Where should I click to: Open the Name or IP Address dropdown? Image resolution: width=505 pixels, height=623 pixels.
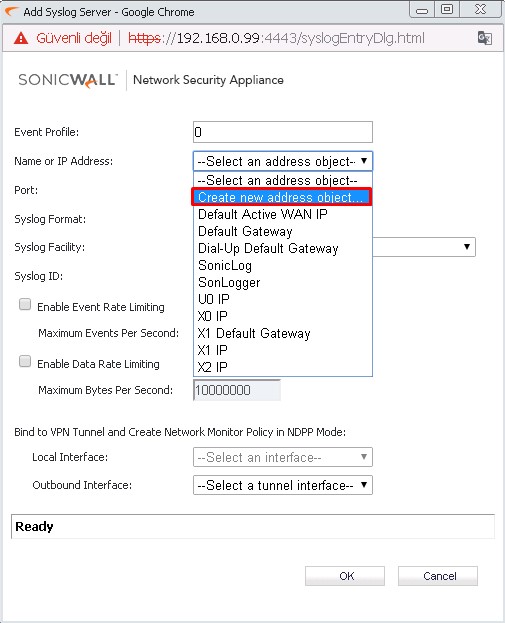[282, 161]
